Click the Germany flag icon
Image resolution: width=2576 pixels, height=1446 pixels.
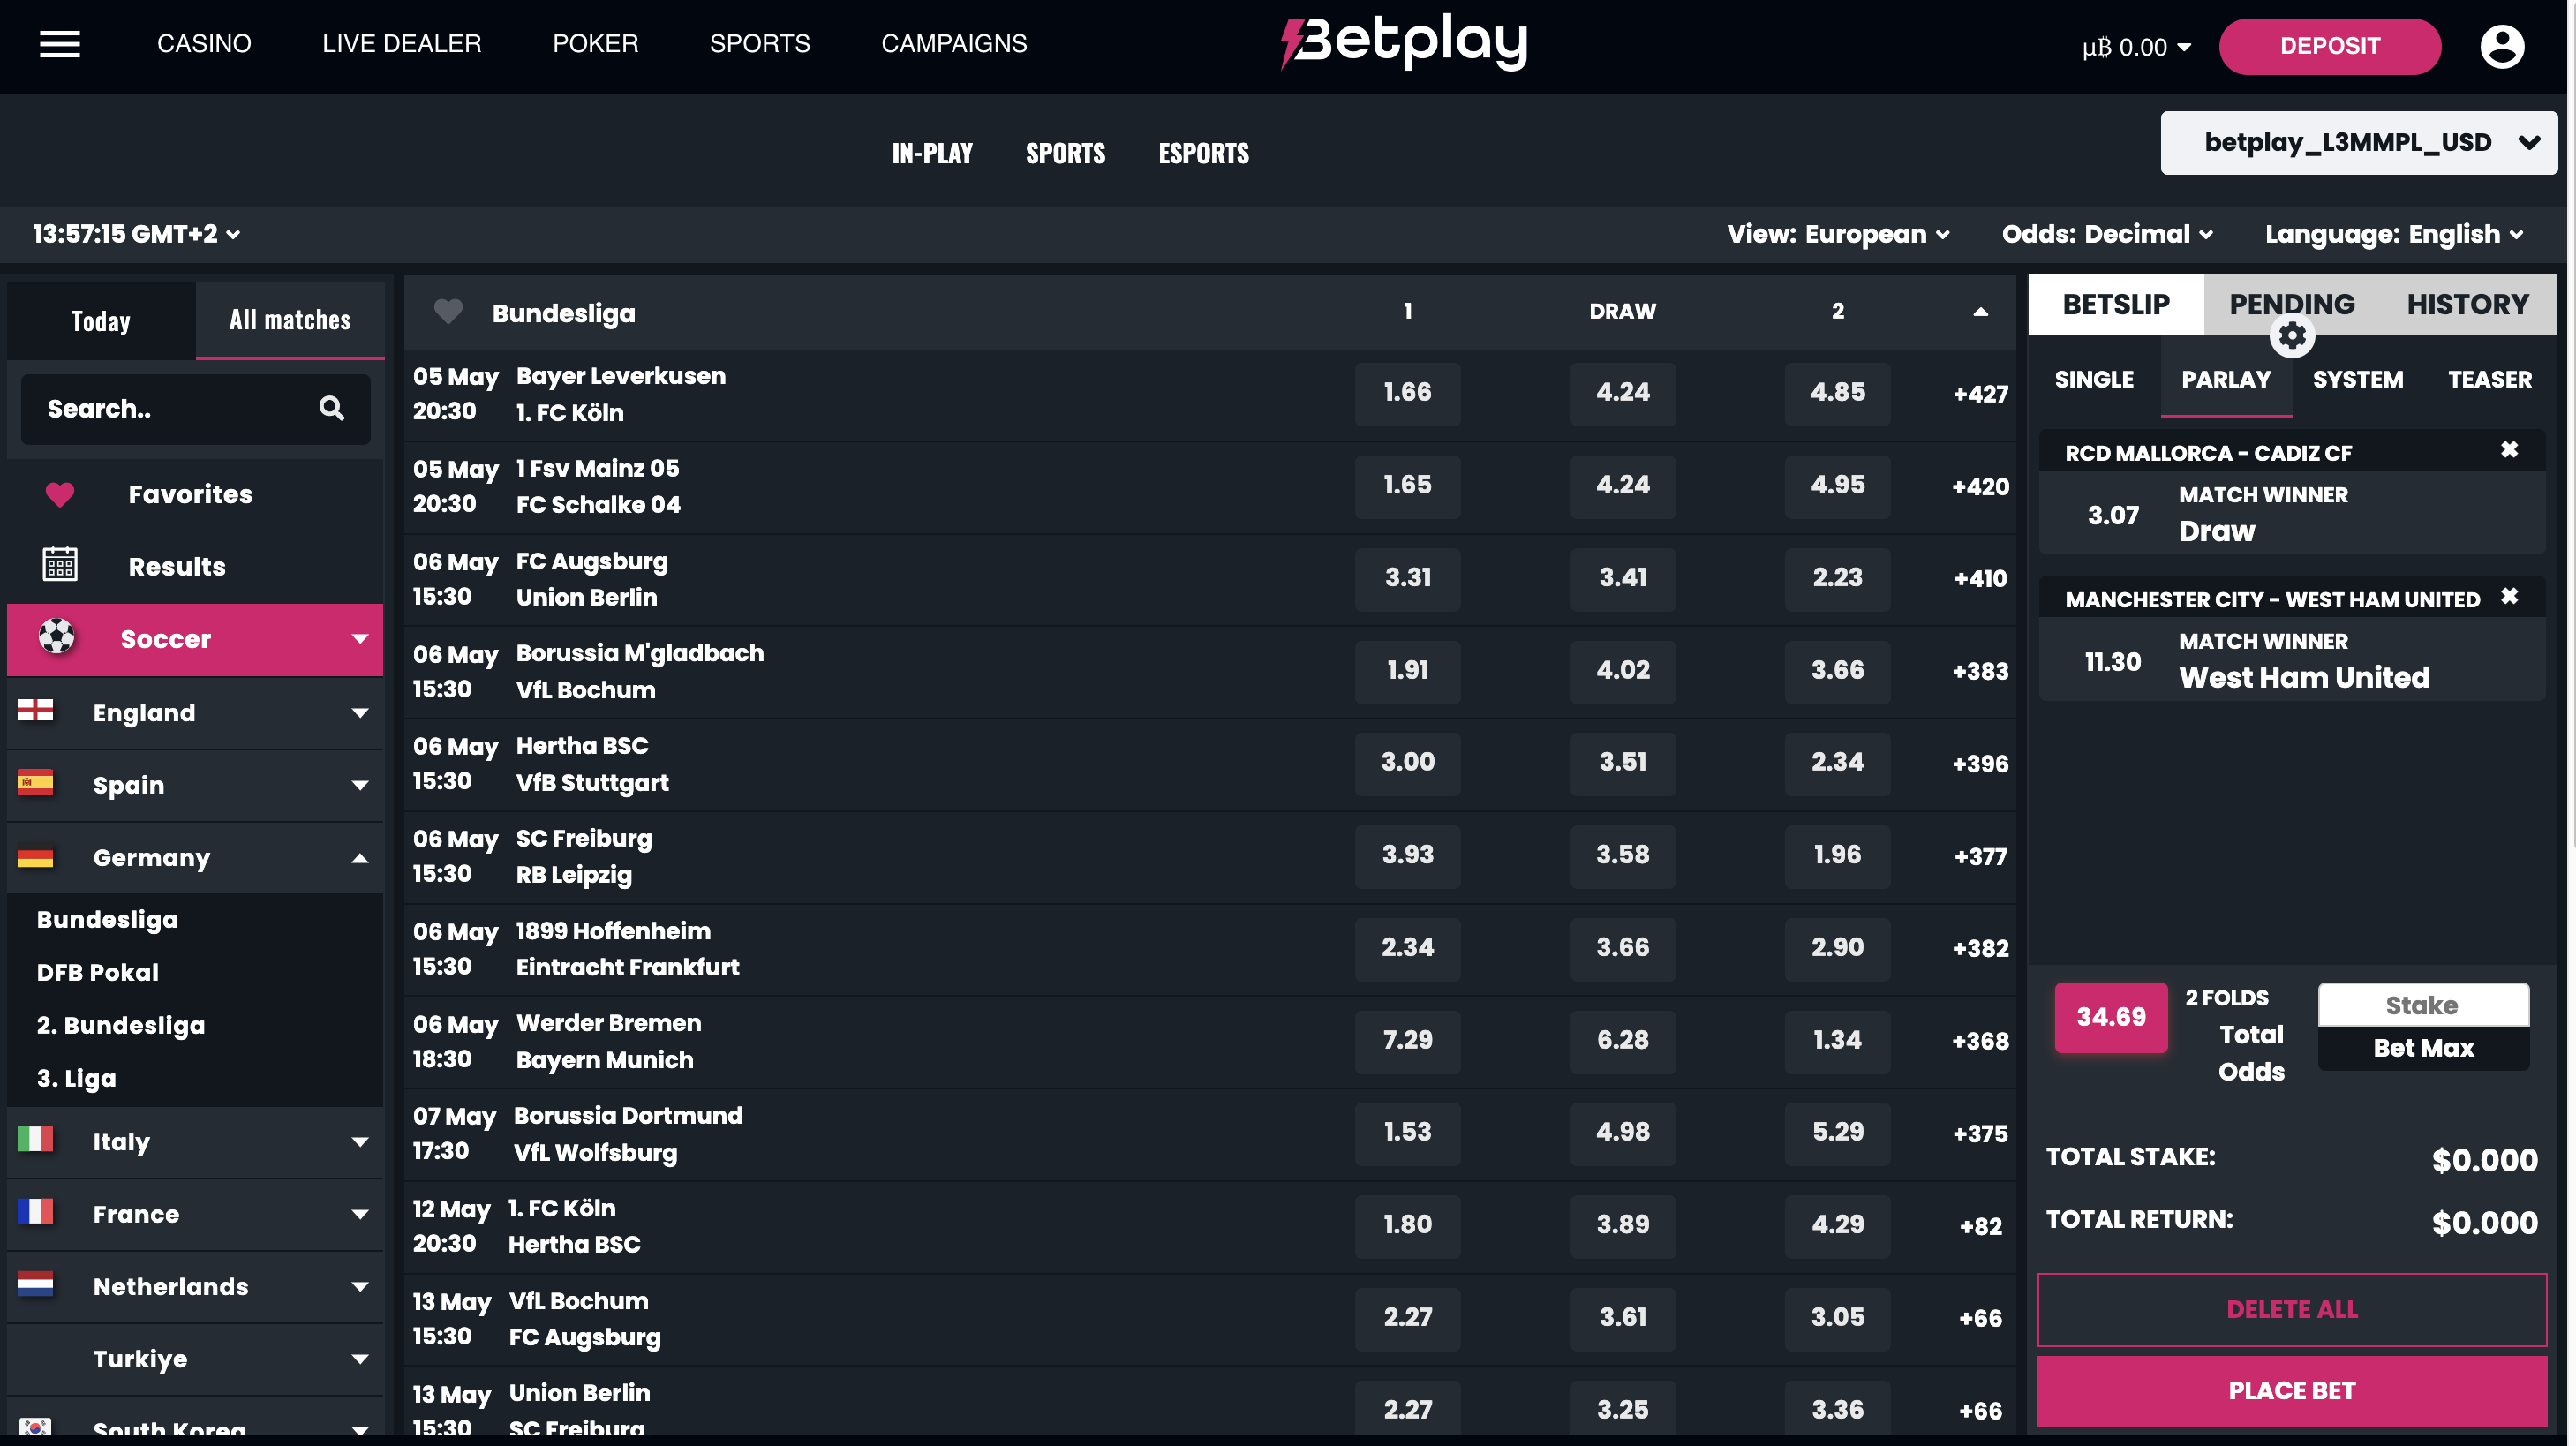[x=35, y=857]
